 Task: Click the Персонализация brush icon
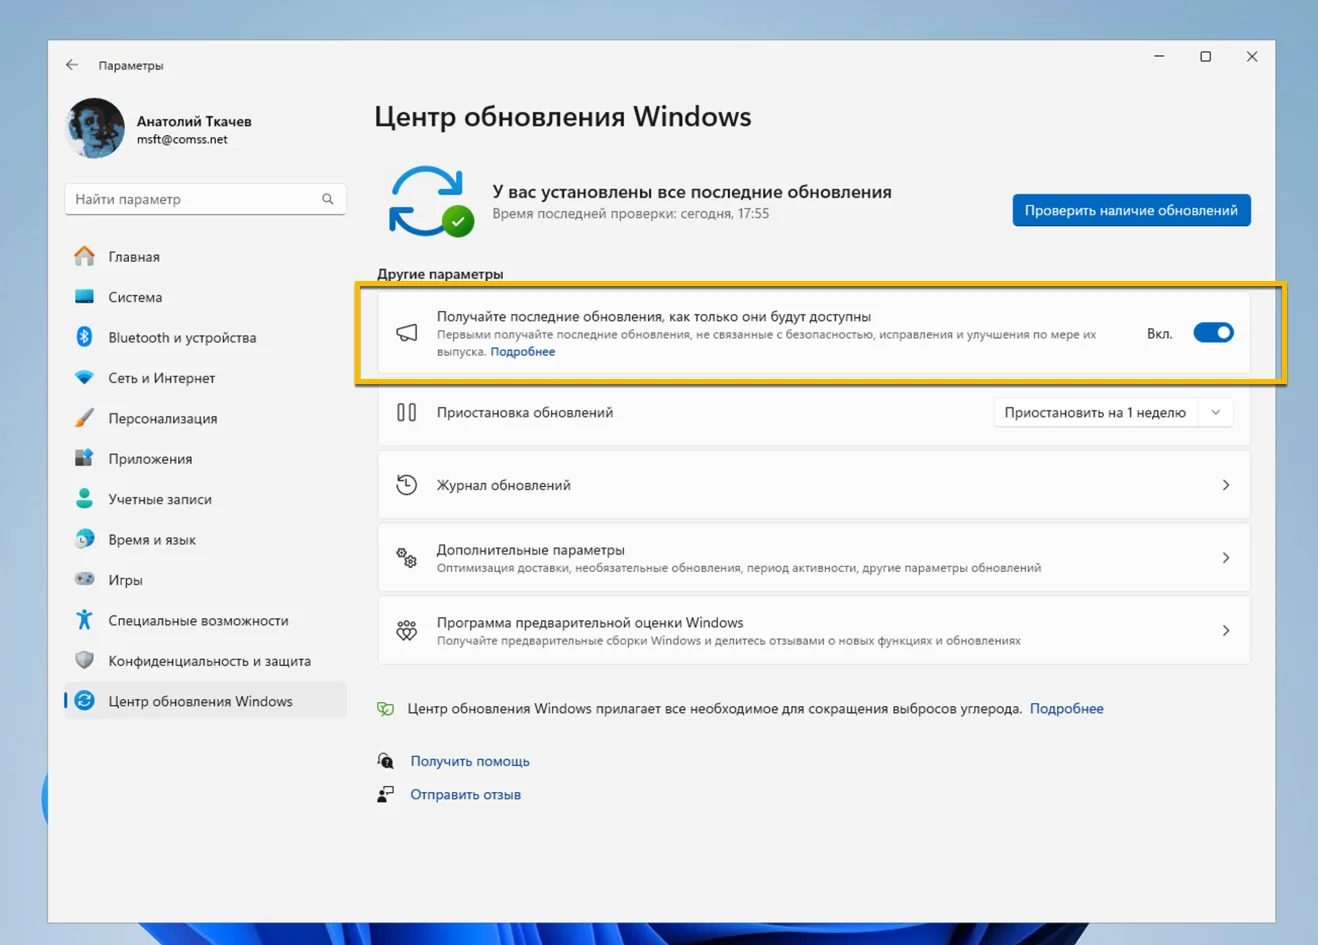click(85, 418)
